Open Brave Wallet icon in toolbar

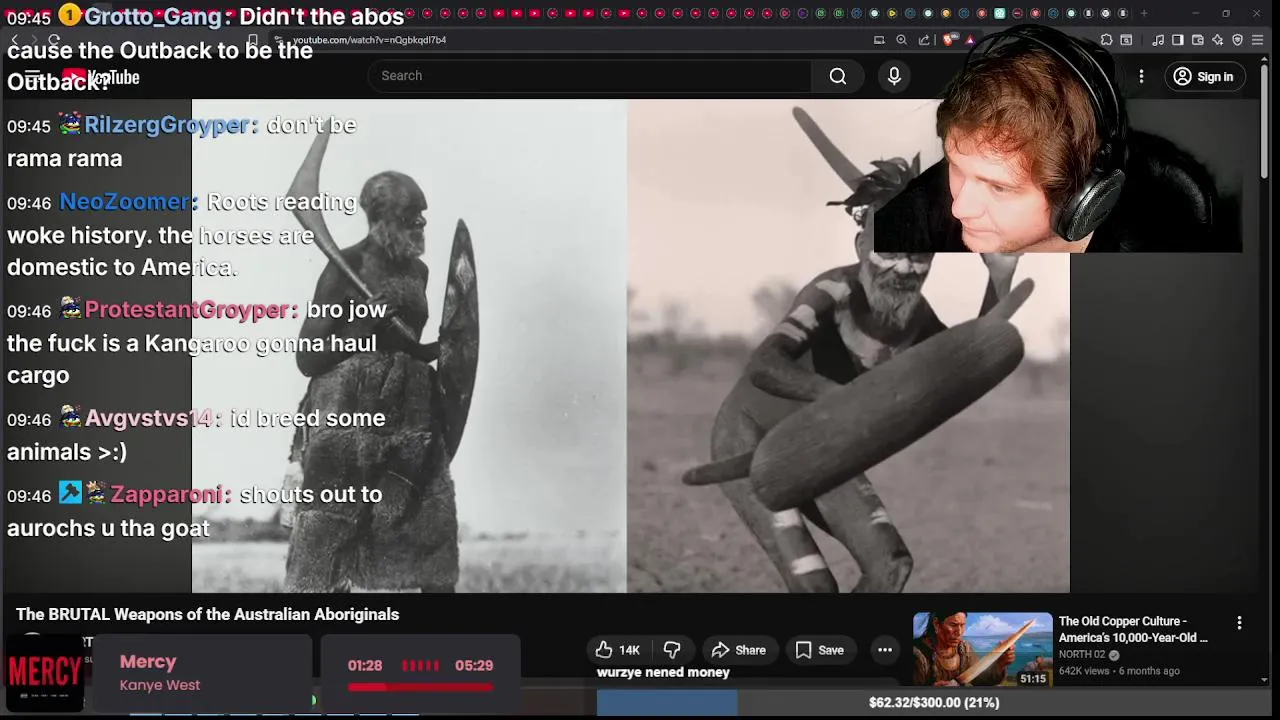(x=1198, y=40)
